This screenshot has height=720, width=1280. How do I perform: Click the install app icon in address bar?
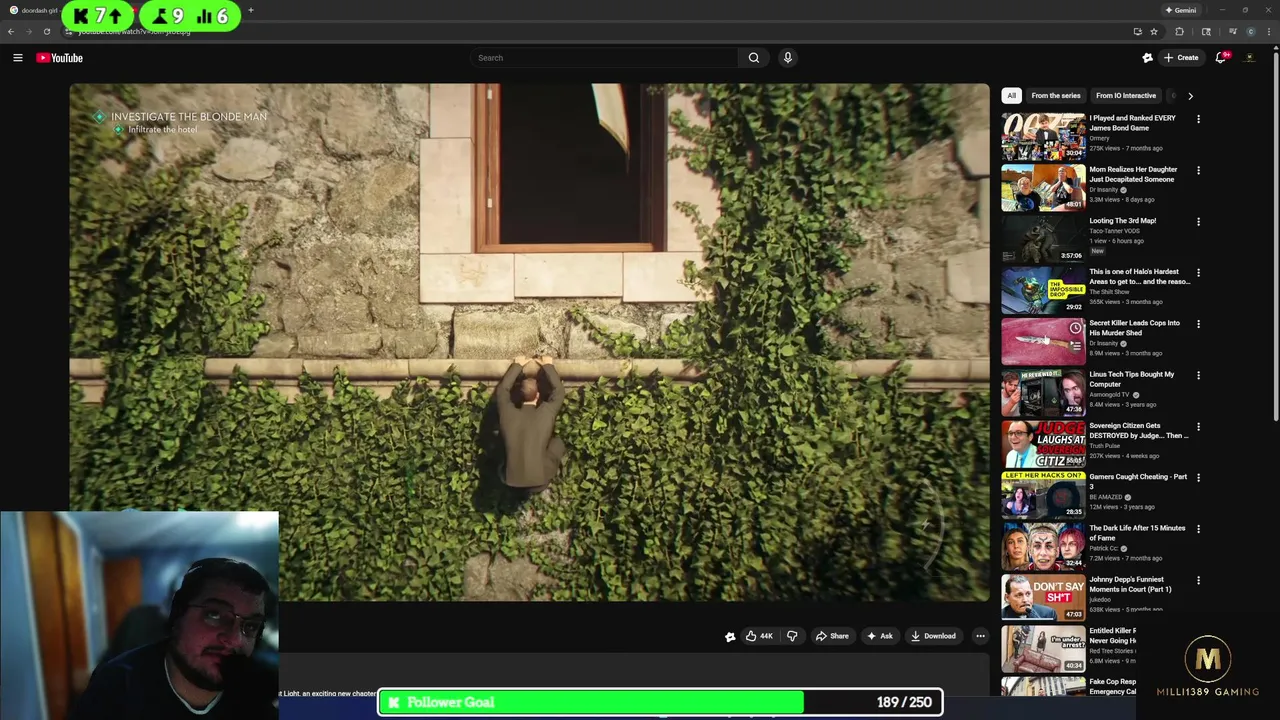click(x=1137, y=32)
